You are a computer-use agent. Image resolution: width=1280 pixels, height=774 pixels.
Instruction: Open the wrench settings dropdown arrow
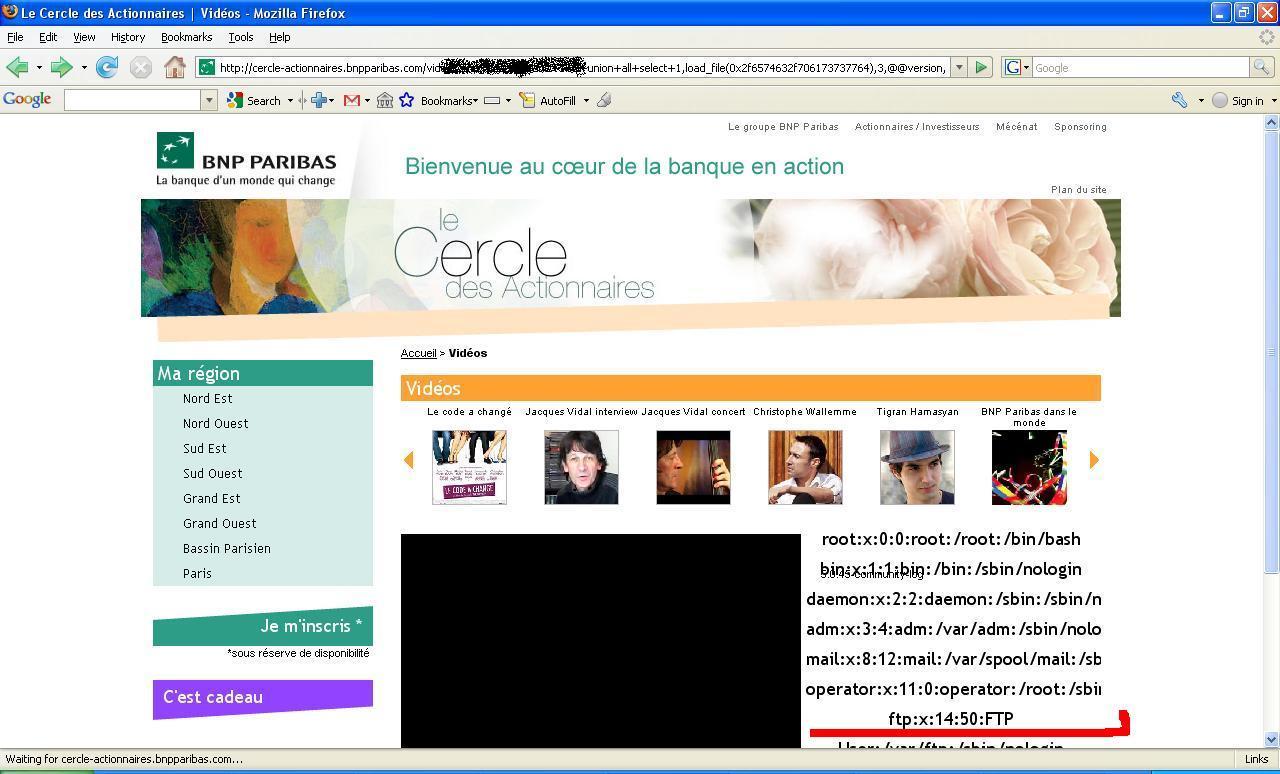1200,100
